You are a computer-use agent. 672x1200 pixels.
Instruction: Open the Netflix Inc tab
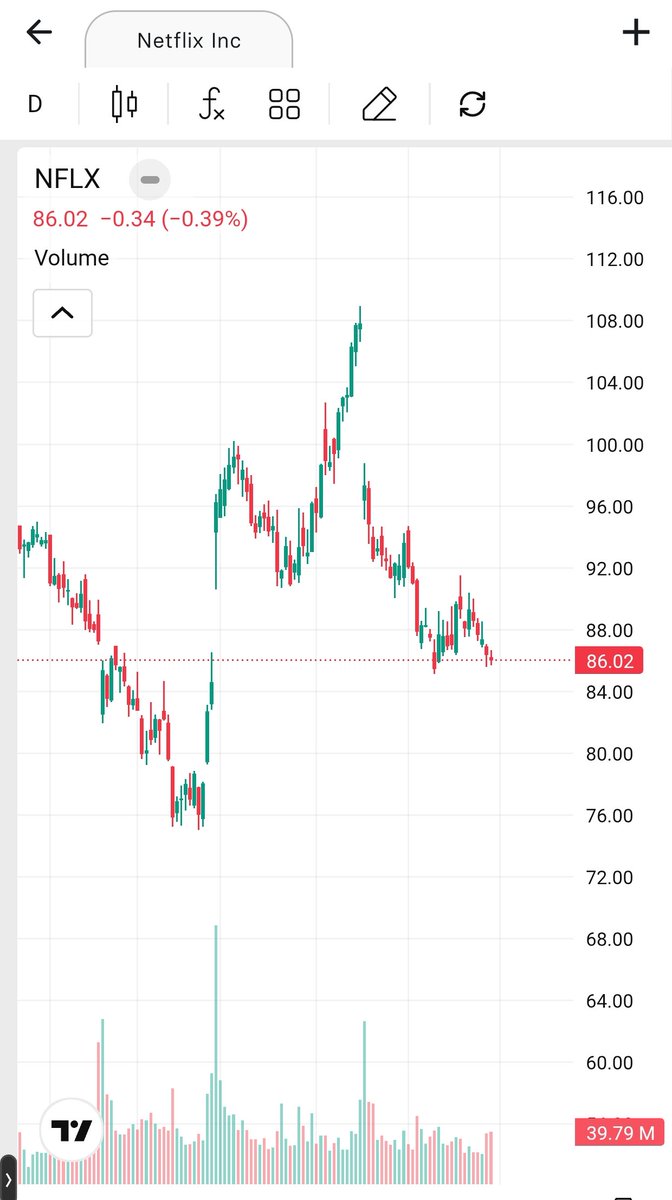189,41
